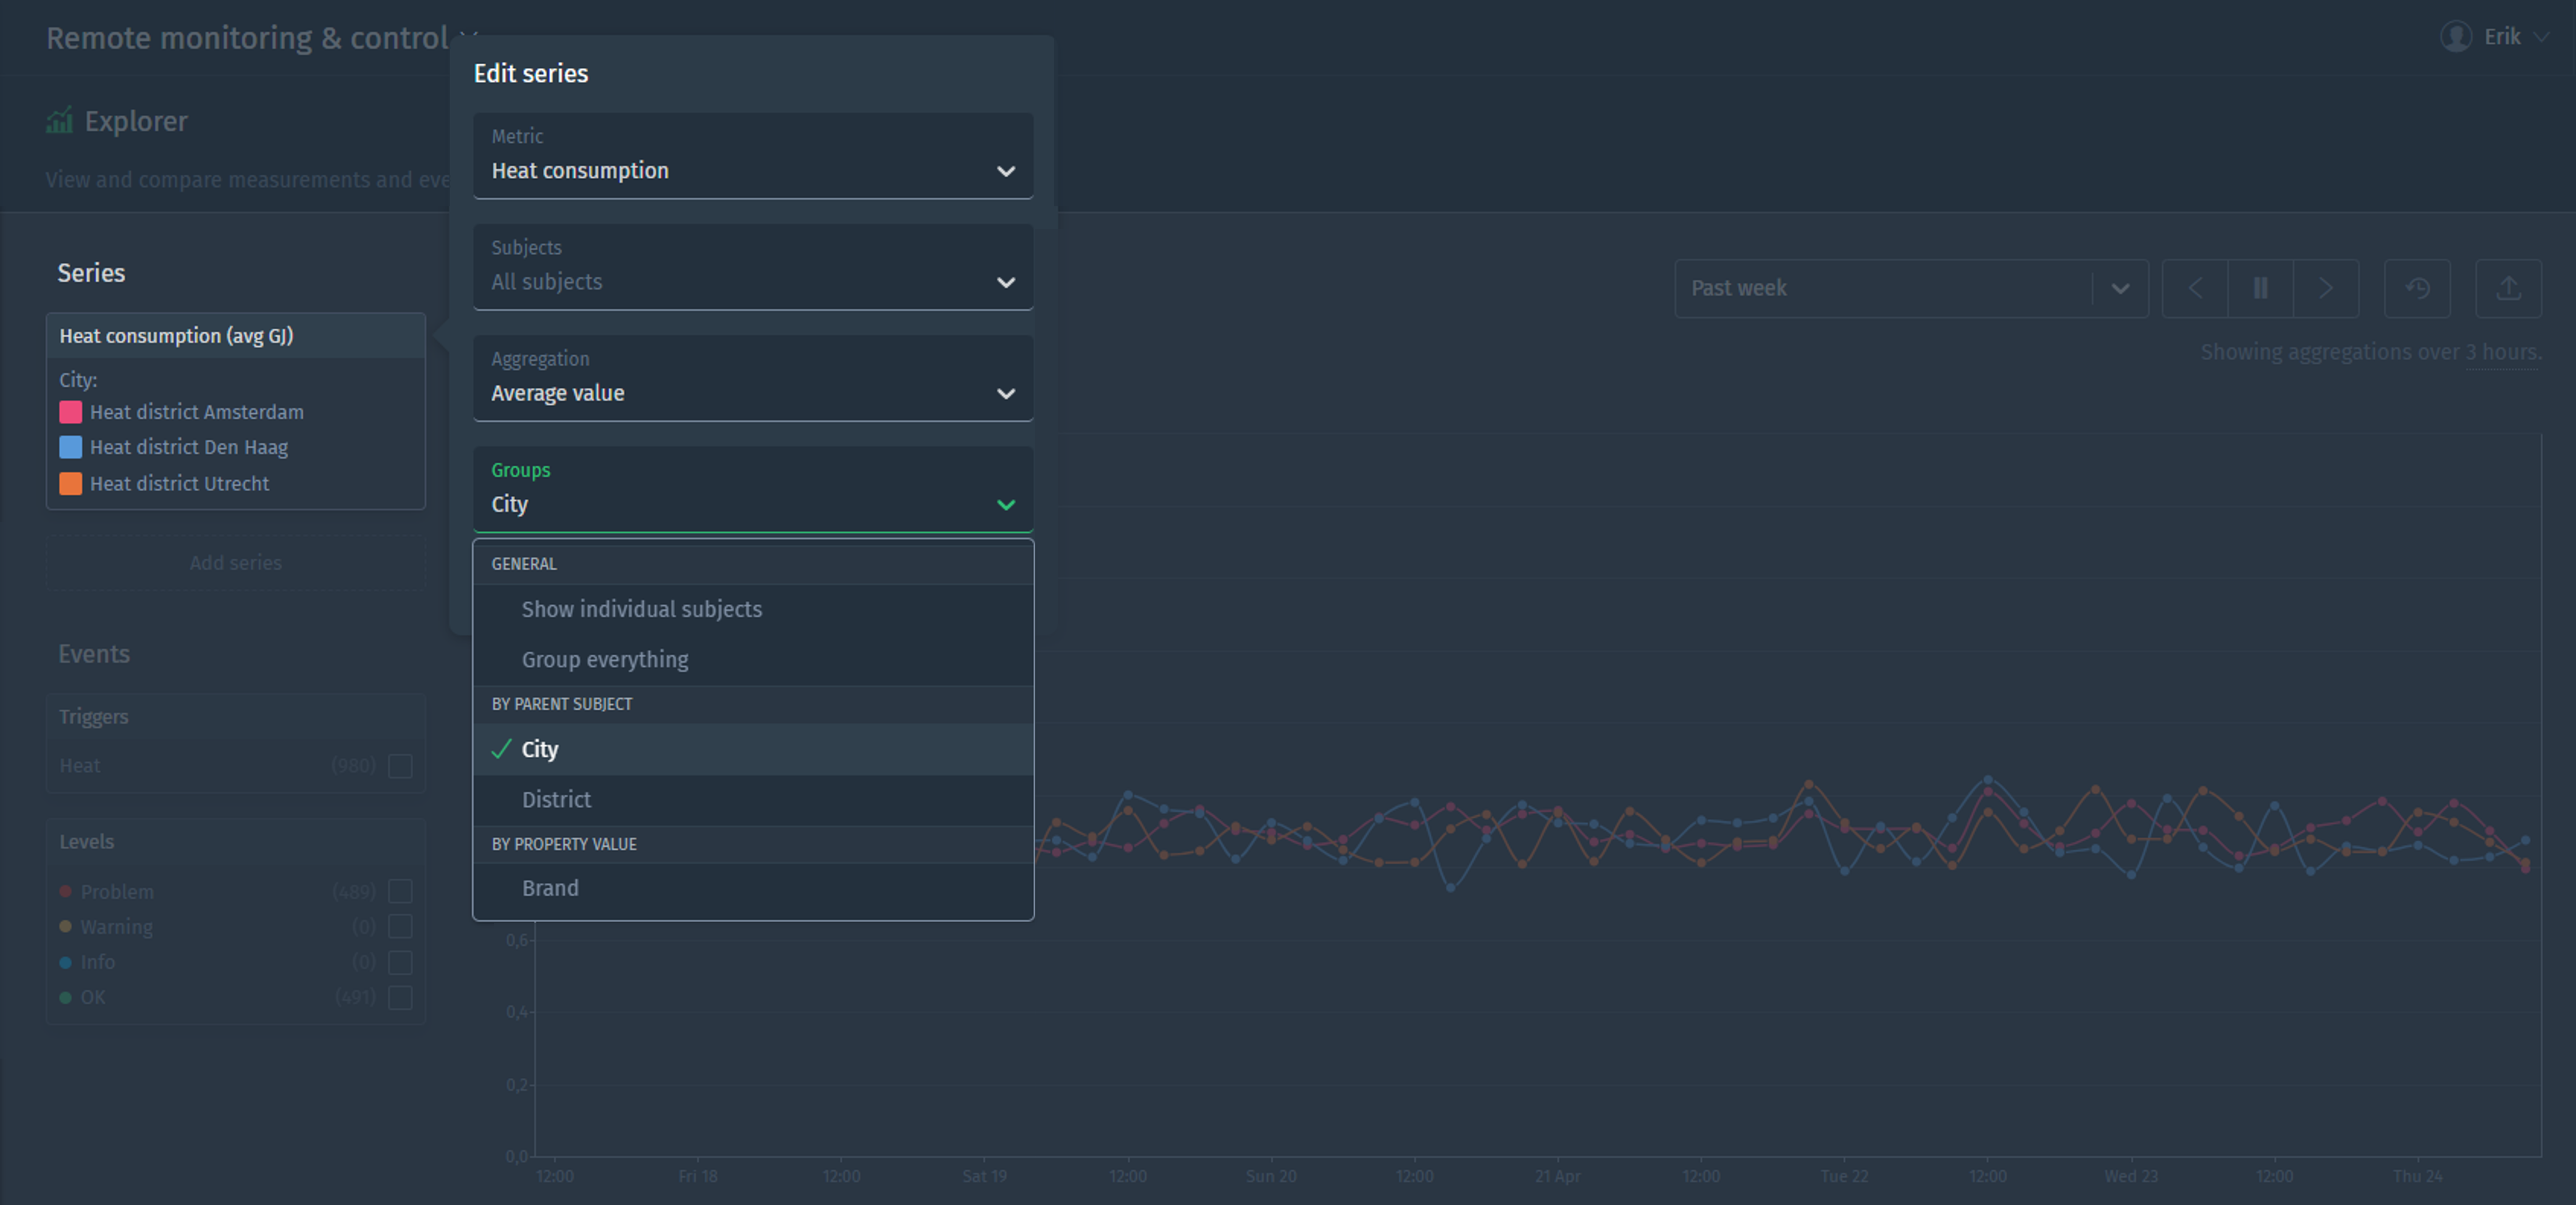Go to next time period arrow
This screenshot has height=1205, width=2576.
point(2325,289)
